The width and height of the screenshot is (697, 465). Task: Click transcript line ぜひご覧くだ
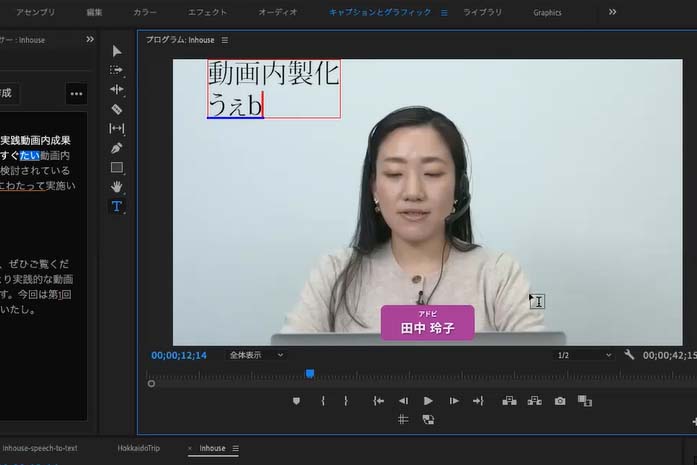(38, 264)
